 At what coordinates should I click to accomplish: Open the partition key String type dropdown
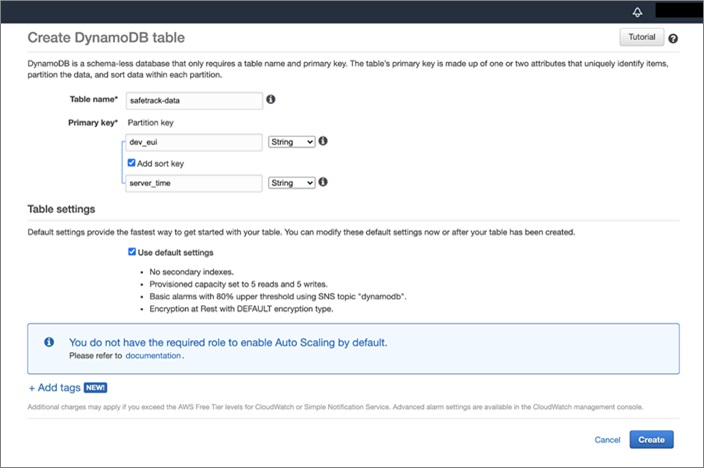tap(292, 142)
